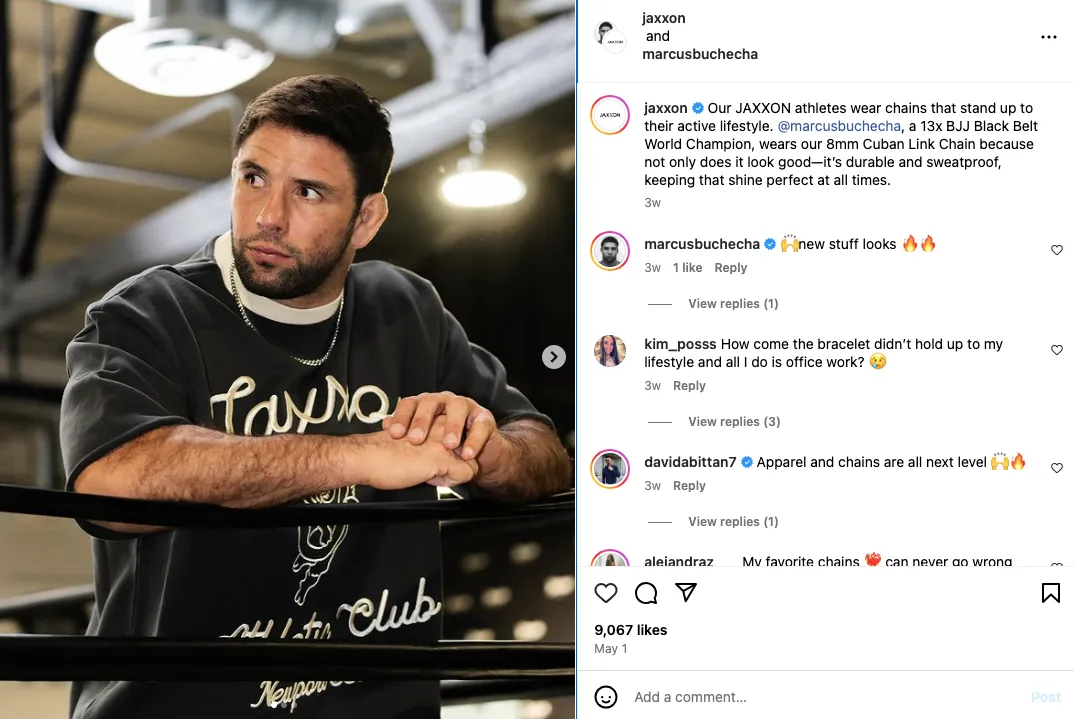Like davidabittan7's comment
The height and width of the screenshot is (719, 1074).
[x=1056, y=468]
